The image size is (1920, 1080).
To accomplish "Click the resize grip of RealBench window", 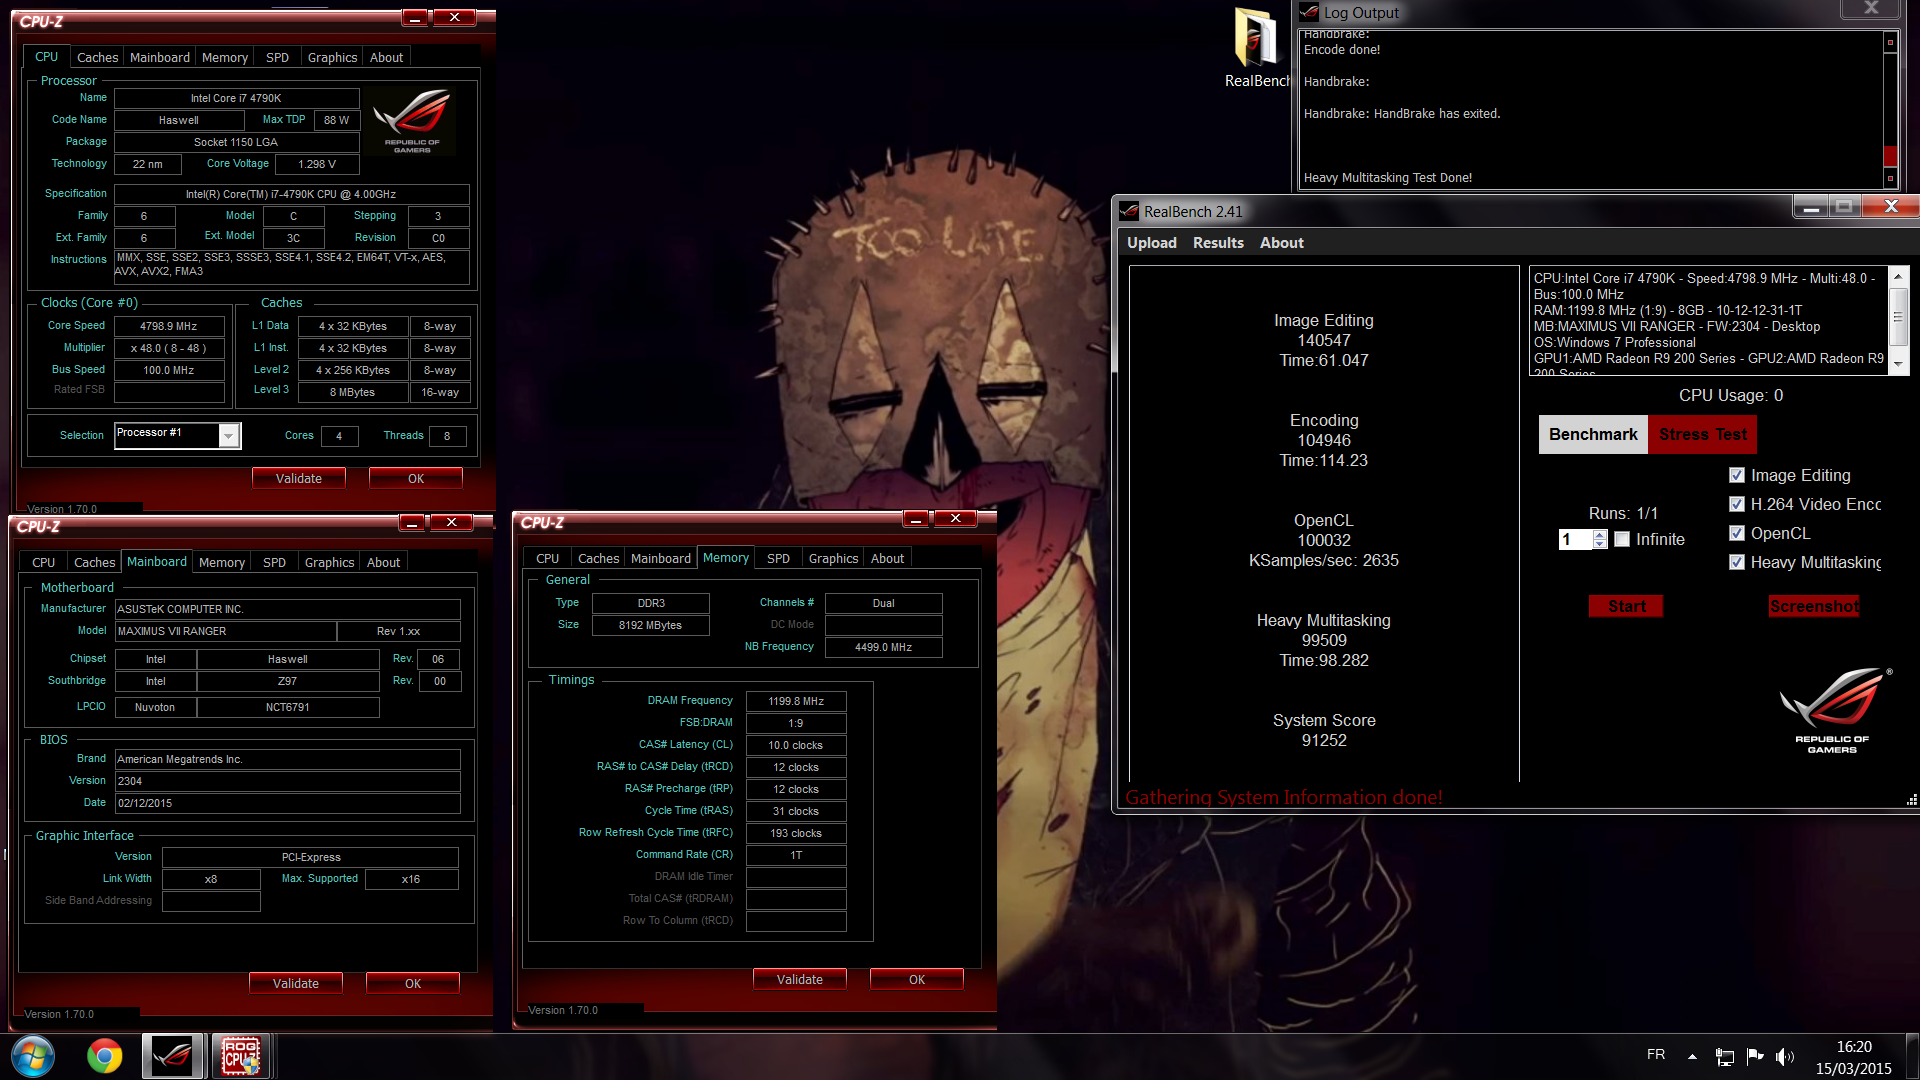I will (x=1912, y=800).
